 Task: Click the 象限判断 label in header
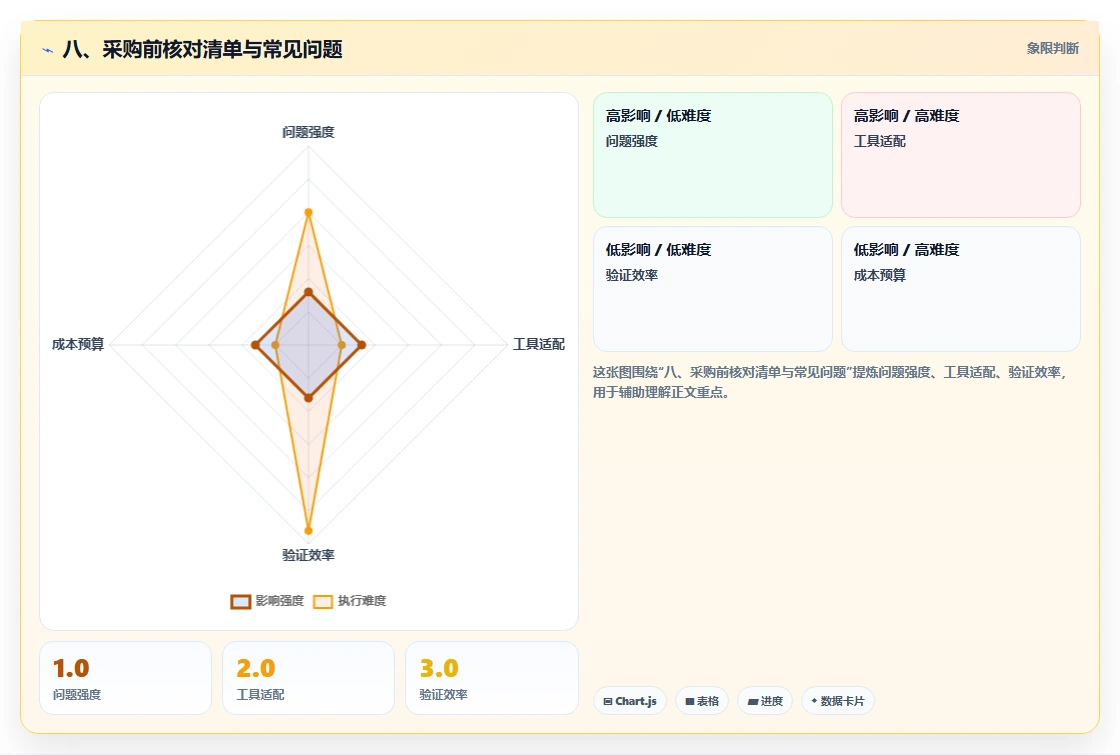pyautogui.click(x=1053, y=49)
